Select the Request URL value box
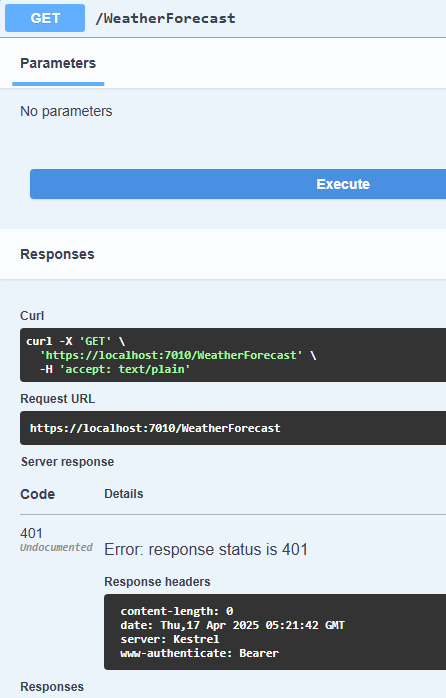The width and height of the screenshot is (446, 698). 233,428
